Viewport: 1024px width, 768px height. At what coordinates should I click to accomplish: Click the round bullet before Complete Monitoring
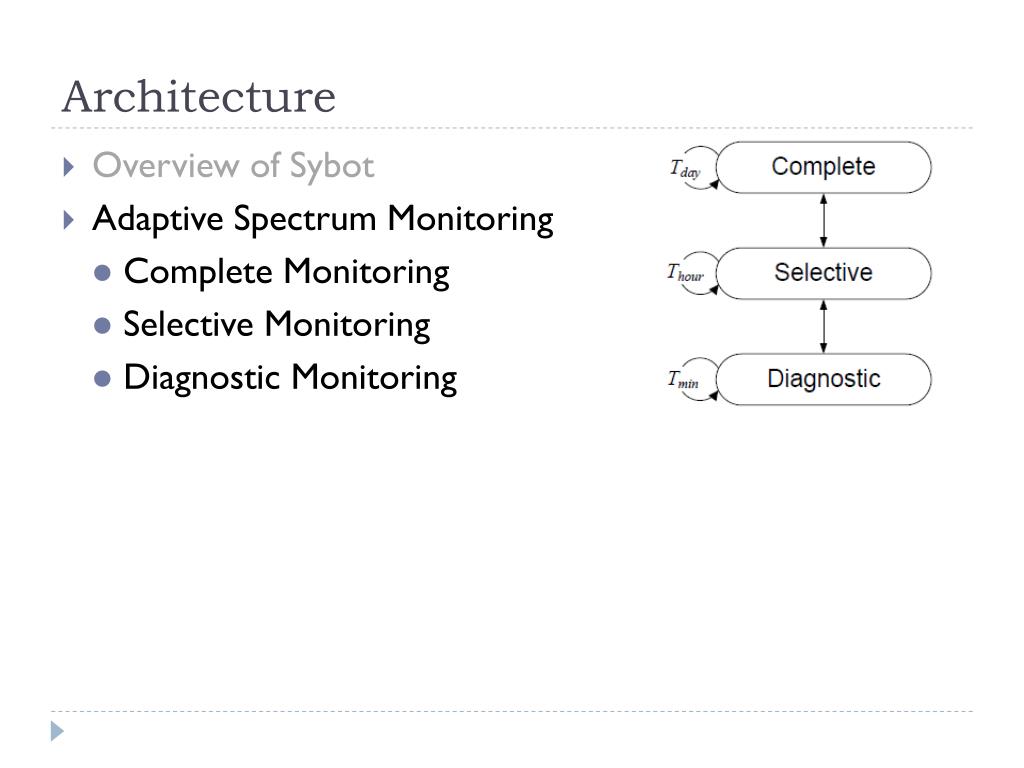[x=102, y=273]
